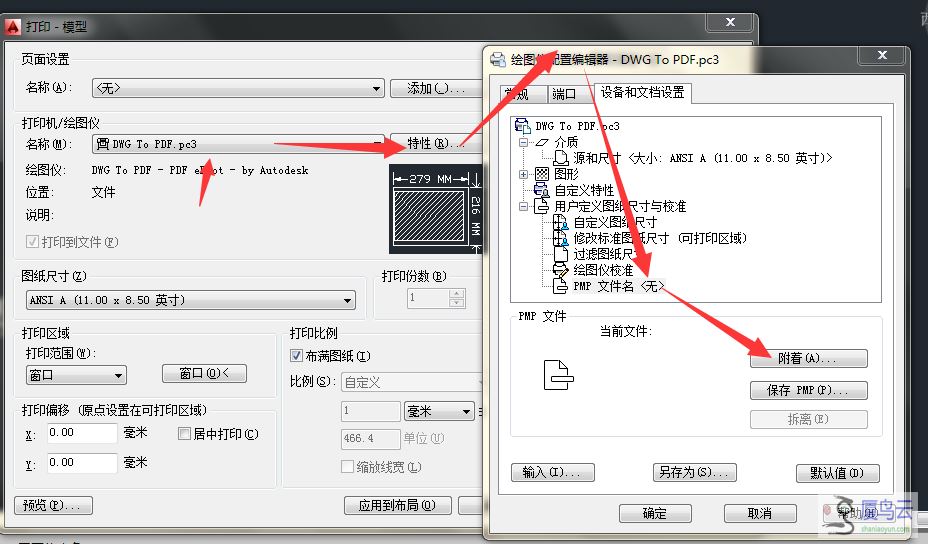Open the printer 名称 DWG To PDF.pc3 dropdown
The width and height of the screenshot is (928, 544).
[x=238, y=144]
